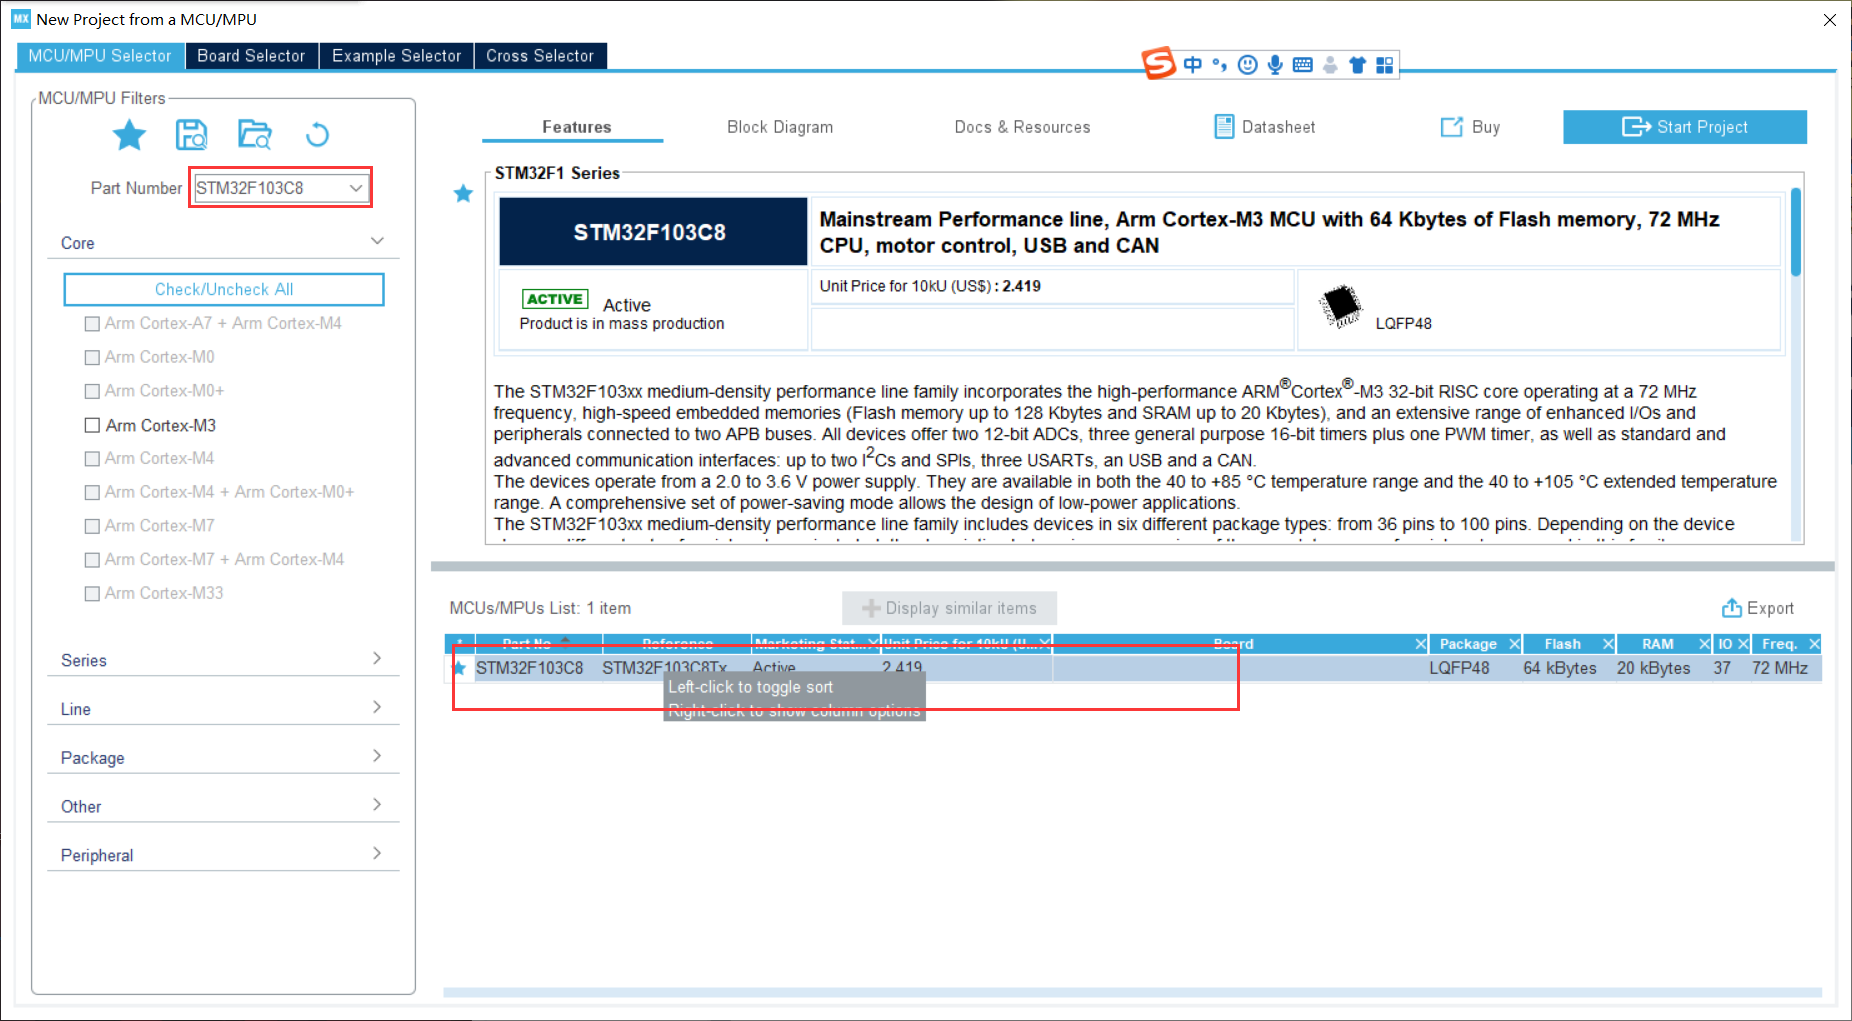Tick the Arm Cortex-M7 checkbox

click(92, 526)
